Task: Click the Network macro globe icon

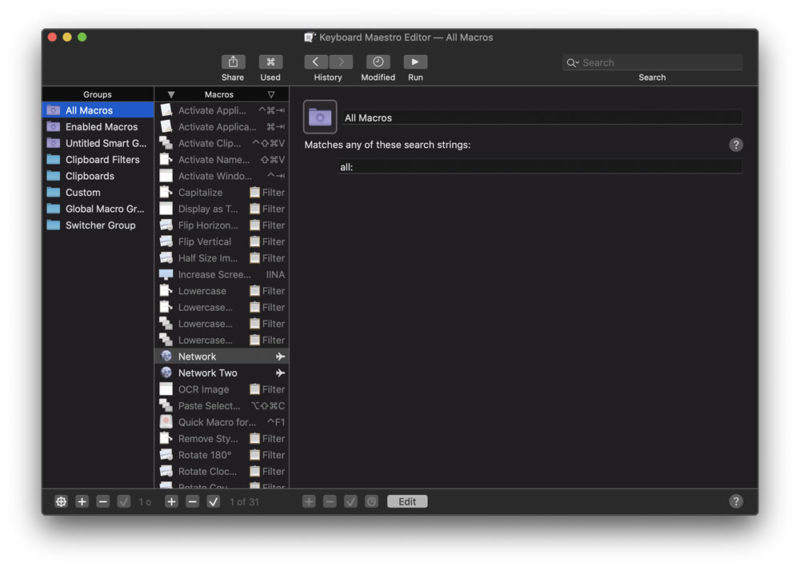Action: 166,356
